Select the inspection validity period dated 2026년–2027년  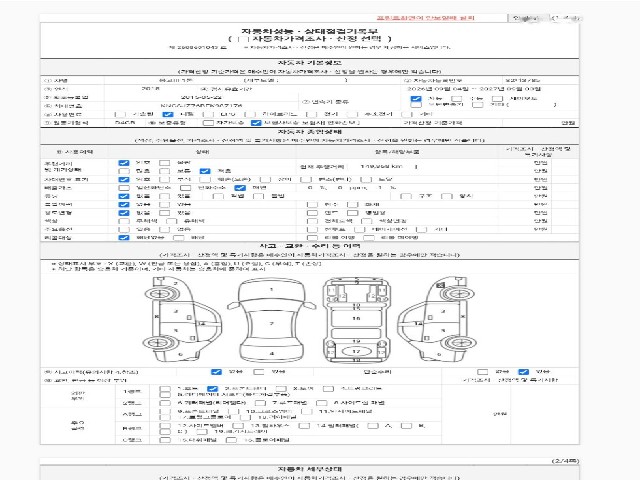point(474,89)
